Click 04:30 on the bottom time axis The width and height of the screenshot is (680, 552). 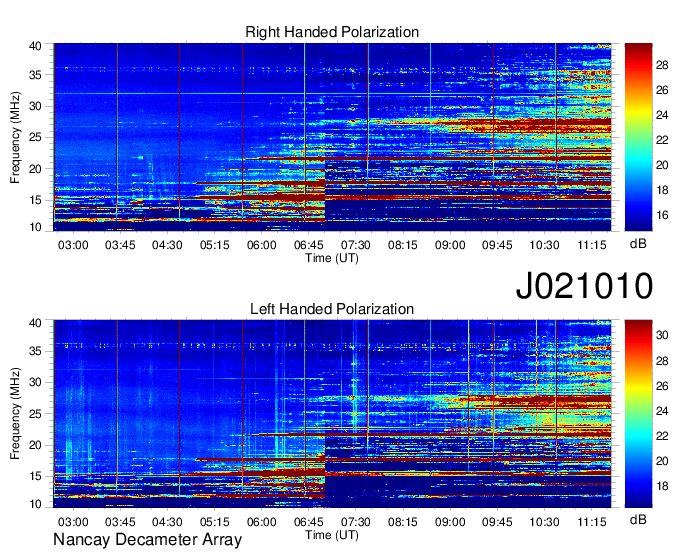pos(167,522)
